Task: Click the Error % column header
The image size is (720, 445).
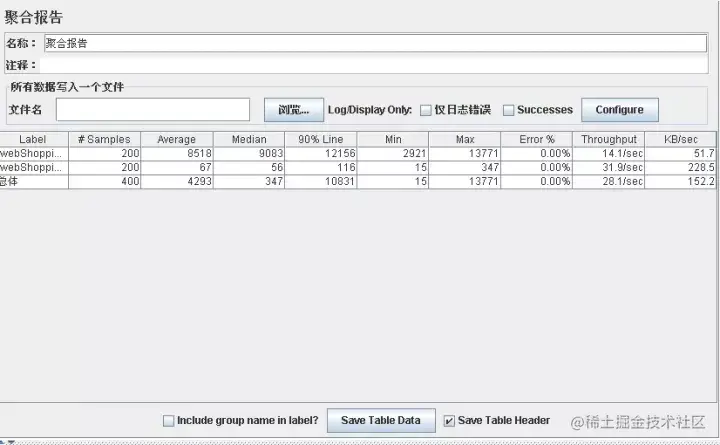Action: point(537,139)
